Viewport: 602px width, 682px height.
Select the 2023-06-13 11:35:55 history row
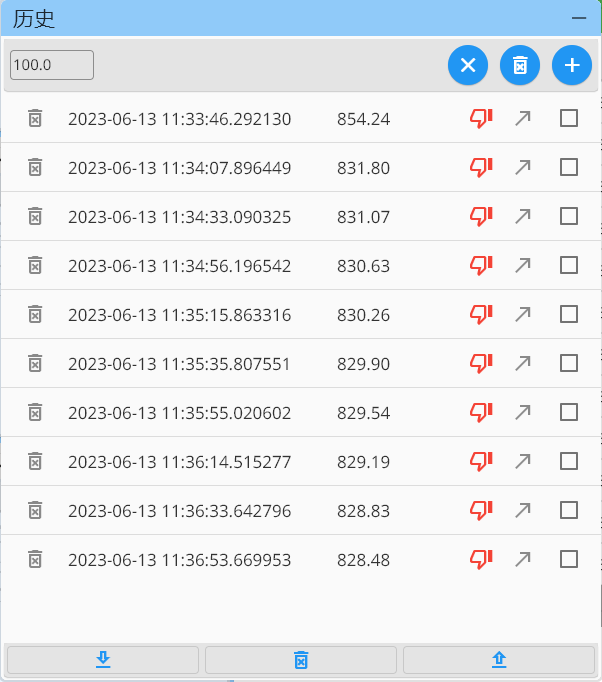(180, 412)
